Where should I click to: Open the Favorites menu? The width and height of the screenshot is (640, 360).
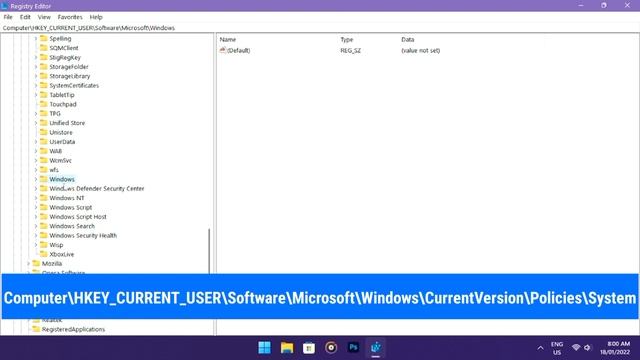pos(70,17)
